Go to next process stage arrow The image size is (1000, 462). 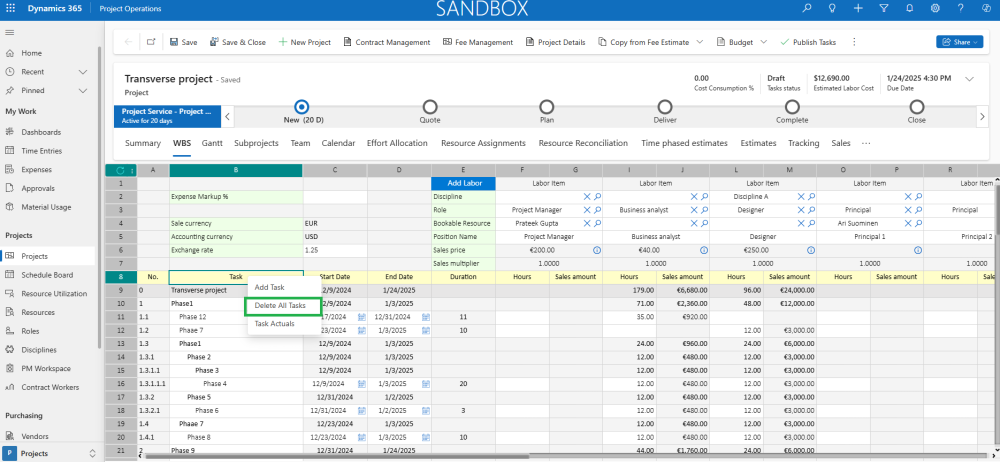pos(982,116)
